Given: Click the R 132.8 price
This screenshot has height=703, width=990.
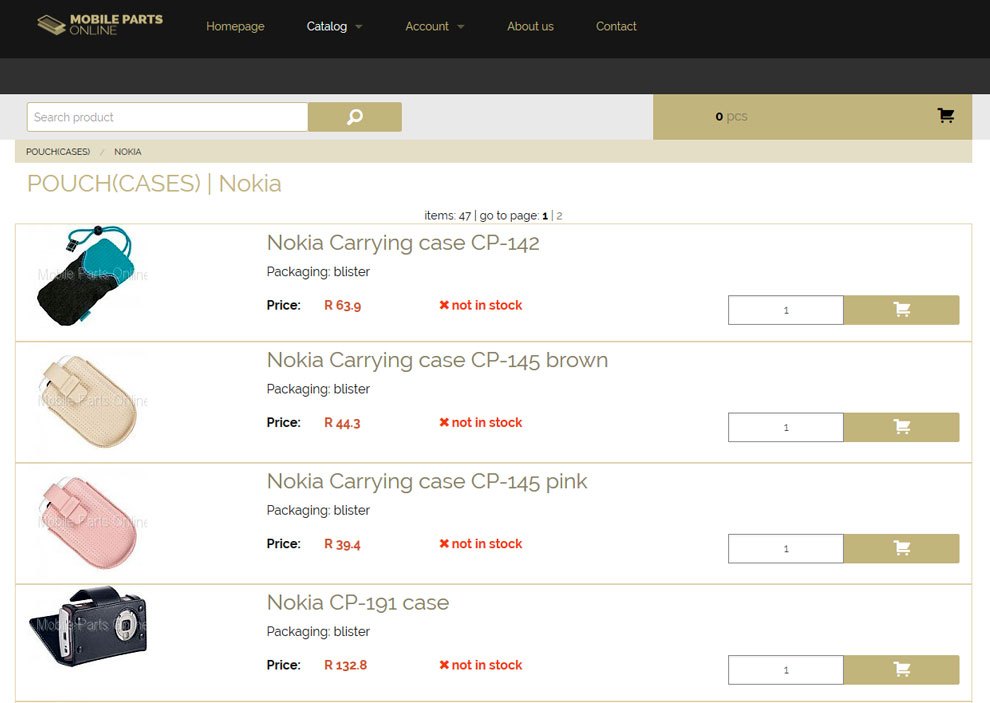Looking at the screenshot, I should coord(345,665).
